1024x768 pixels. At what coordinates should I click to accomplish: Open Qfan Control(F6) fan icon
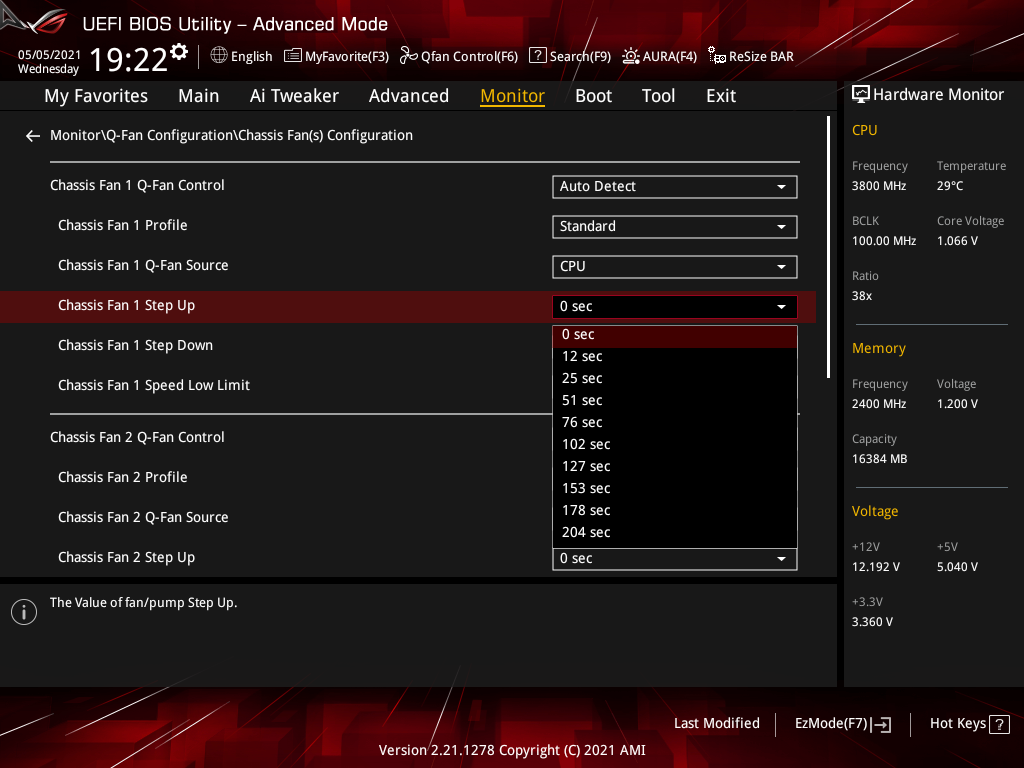pos(409,56)
